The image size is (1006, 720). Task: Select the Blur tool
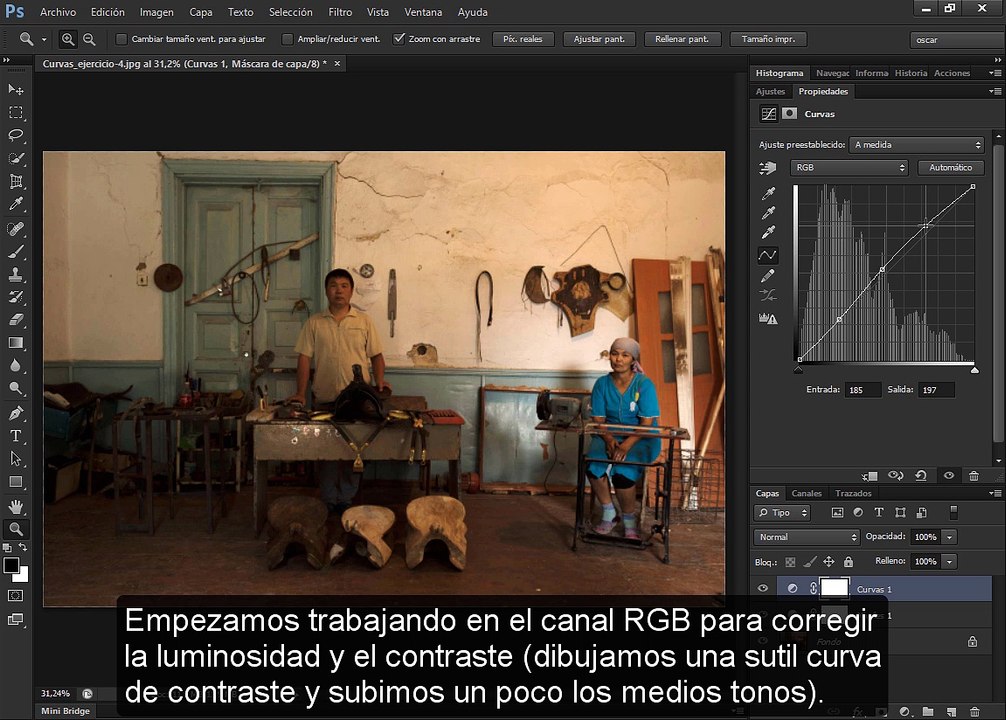tap(15, 366)
